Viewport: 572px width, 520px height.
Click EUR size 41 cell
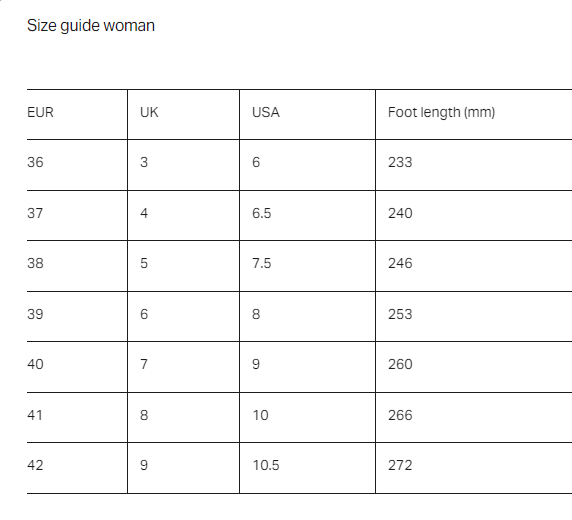[77, 417]
